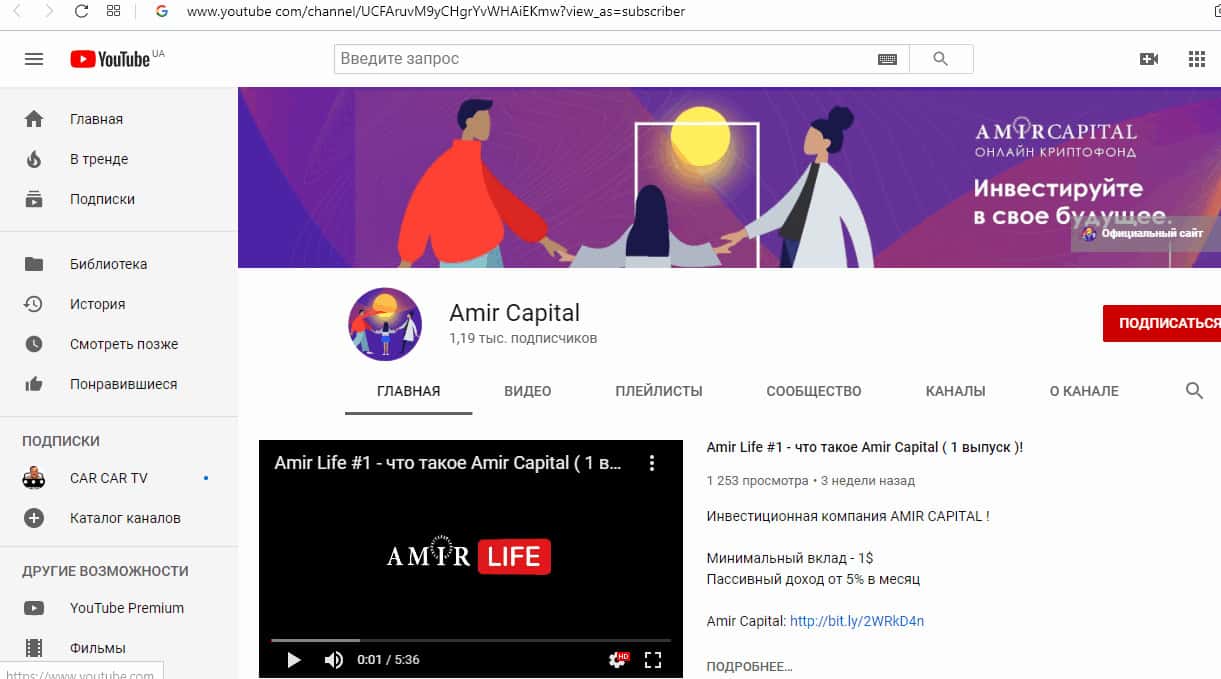
Task: Open the hamburger guide menu
Action: tap(34, 59)
